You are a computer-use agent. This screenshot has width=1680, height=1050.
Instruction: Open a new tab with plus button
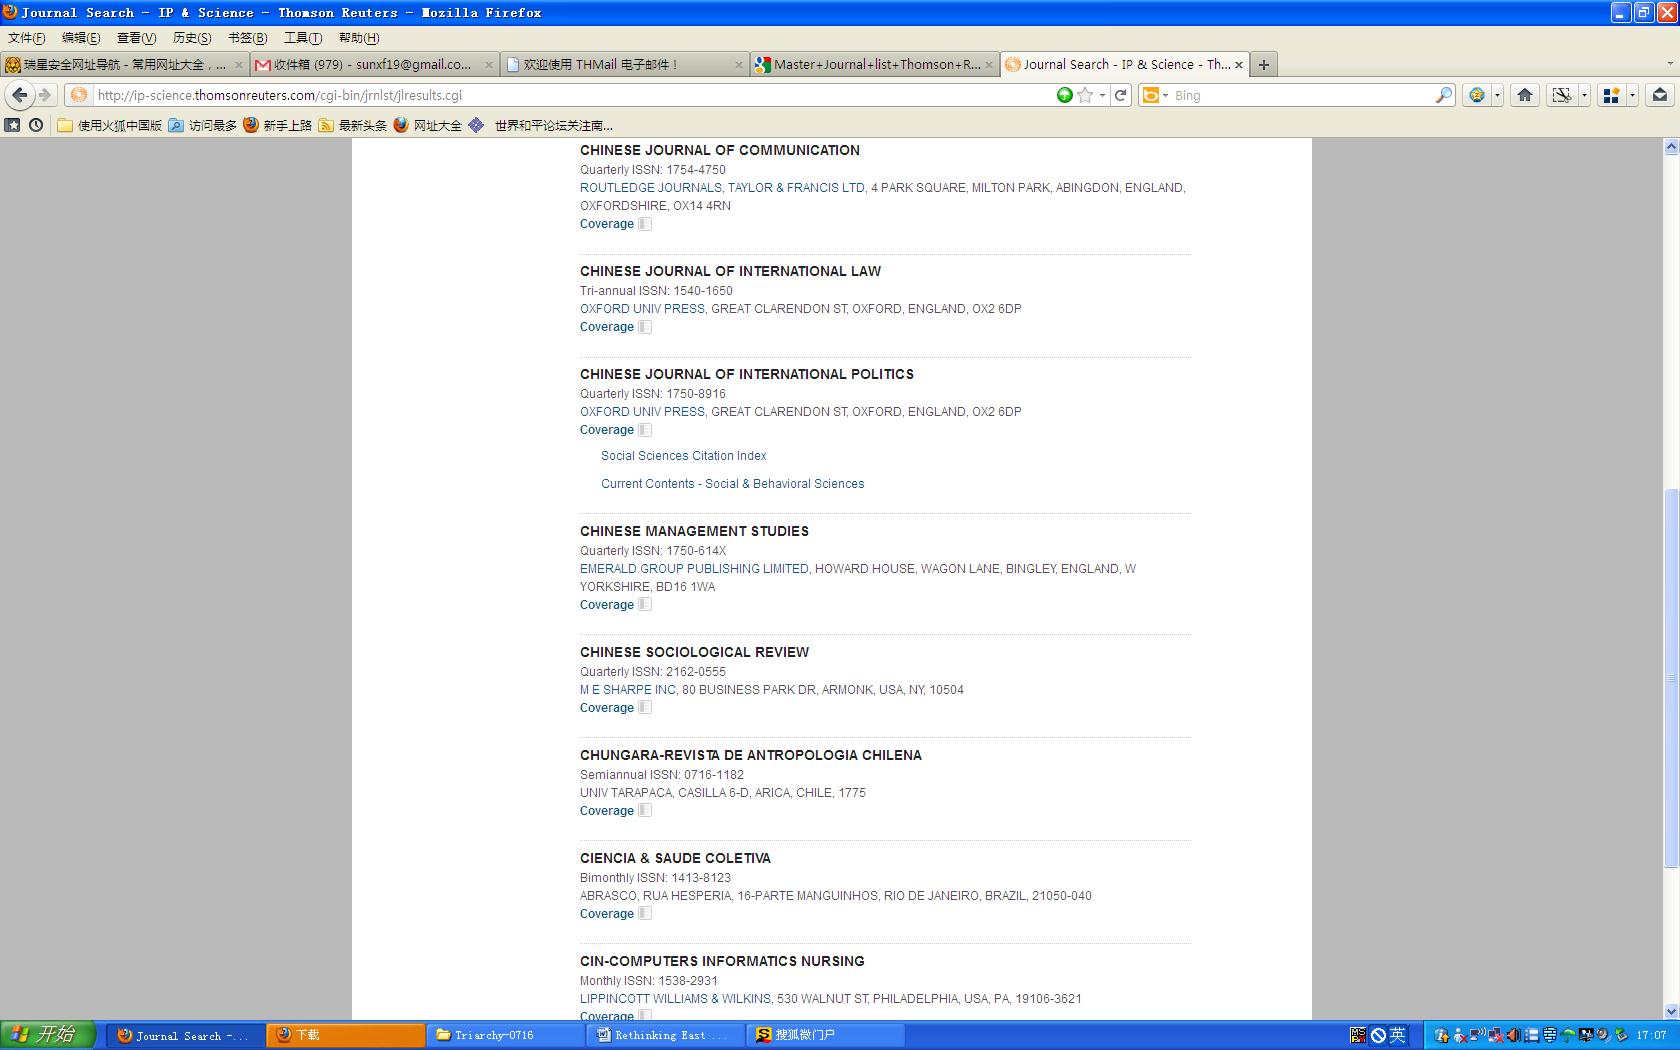(1264, 64)
